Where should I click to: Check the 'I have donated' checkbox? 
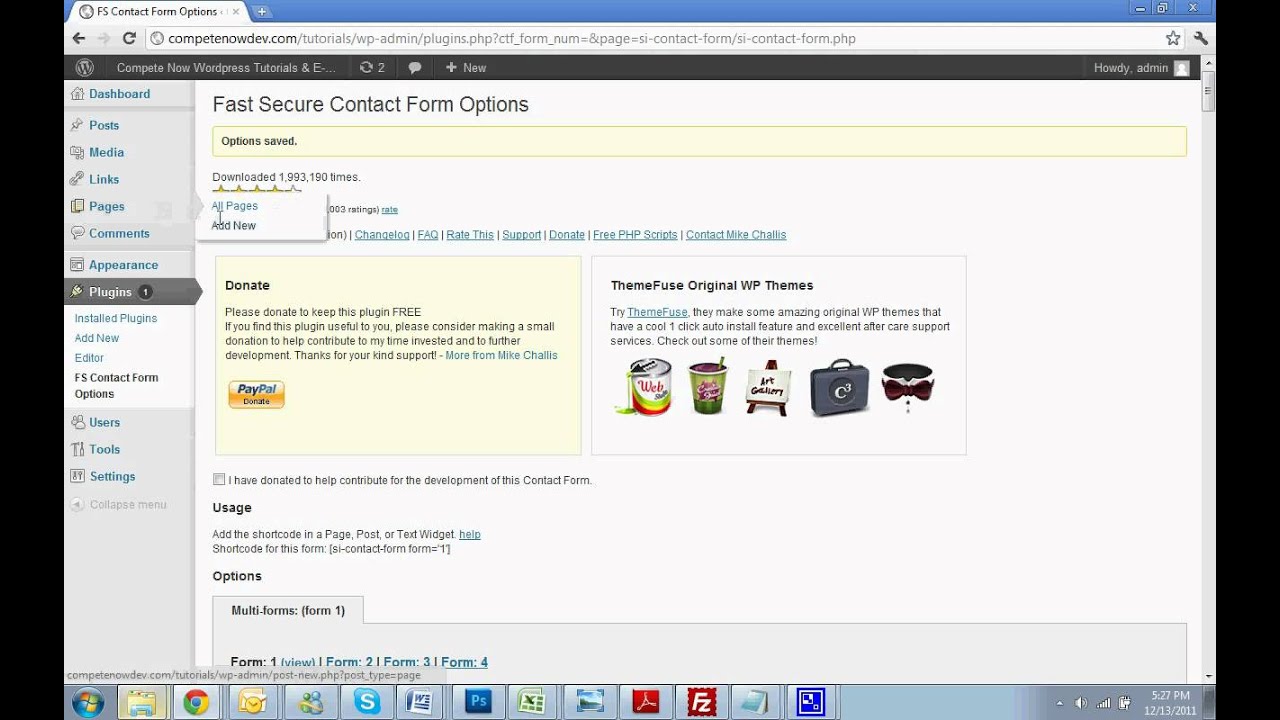219,480
